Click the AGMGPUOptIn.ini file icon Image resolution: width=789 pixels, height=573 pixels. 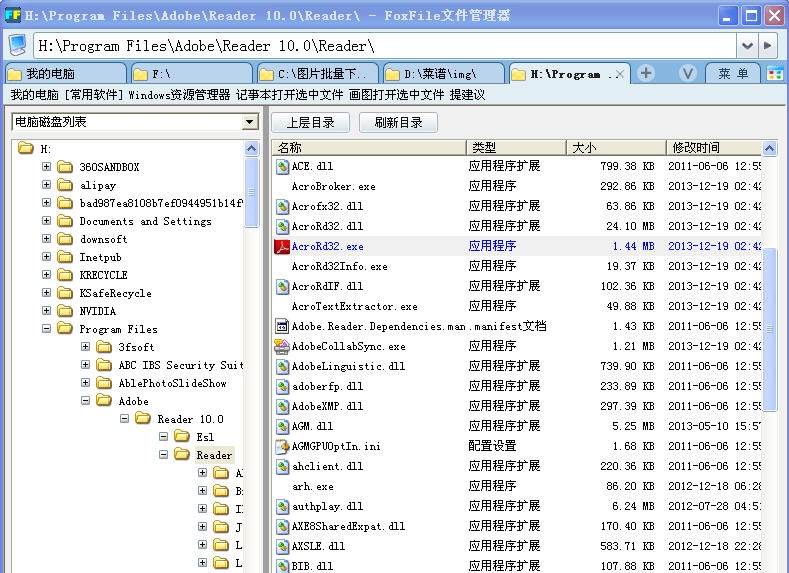click(x=282, y=446)
